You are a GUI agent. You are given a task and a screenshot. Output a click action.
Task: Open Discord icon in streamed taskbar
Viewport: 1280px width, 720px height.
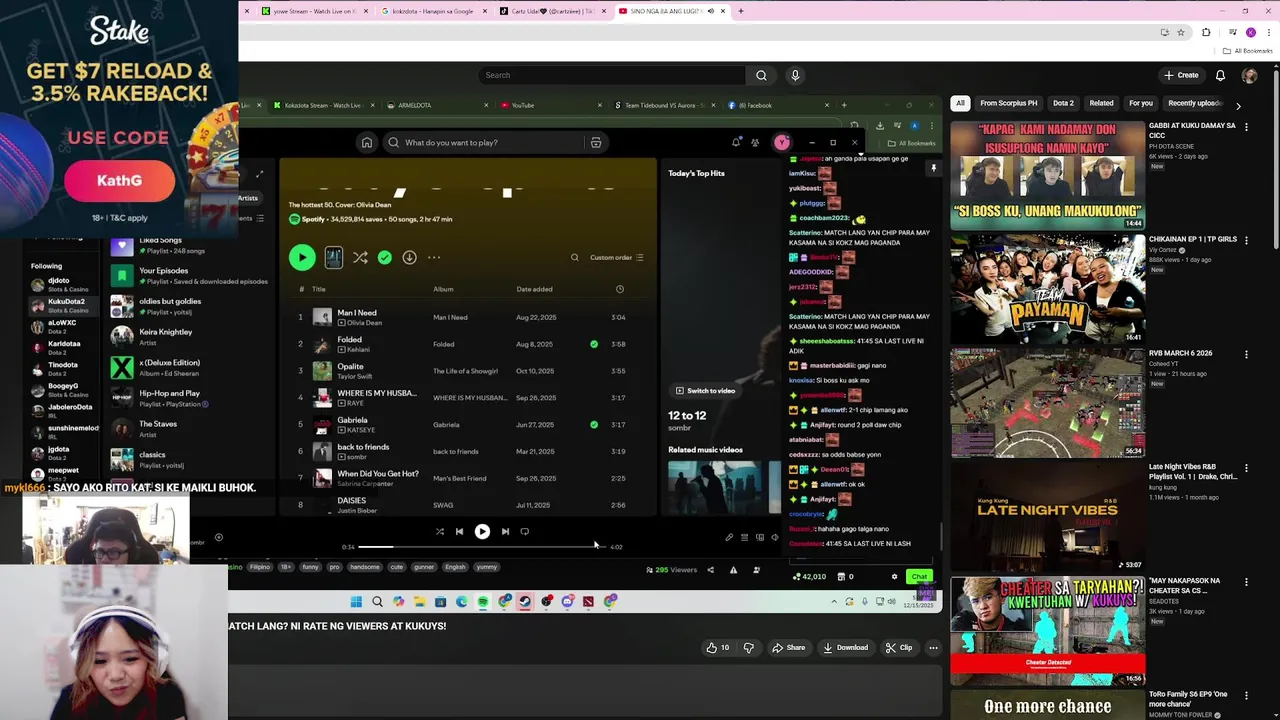[x=567, y=602]
